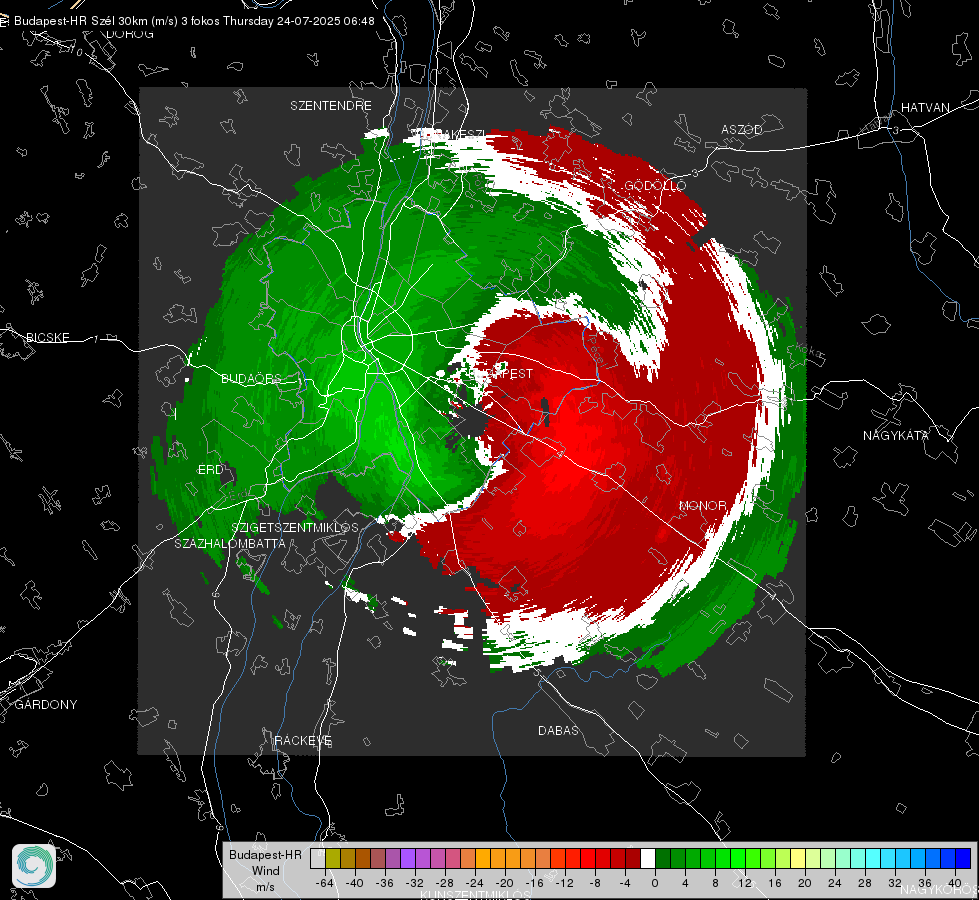The width and height of the screenshot is (979, 900).
Task: Click the SZAZHALOMBATTA town label
Action: [230, 544]
